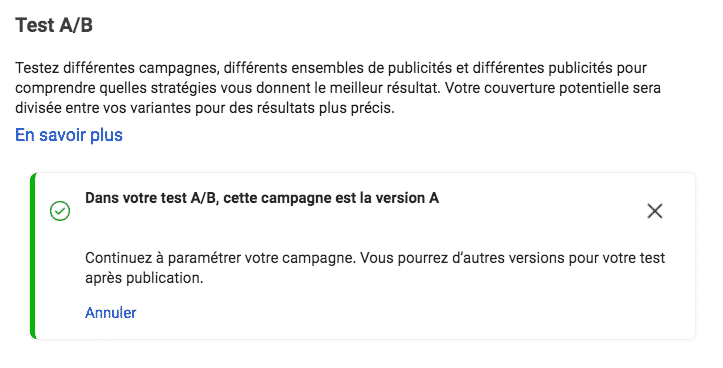The height and width of the screenshot is (368, 723).
Task: Click the line starting 'Testez différentes campagnes'
Action: pyautogui.click(x=331, y=68)
